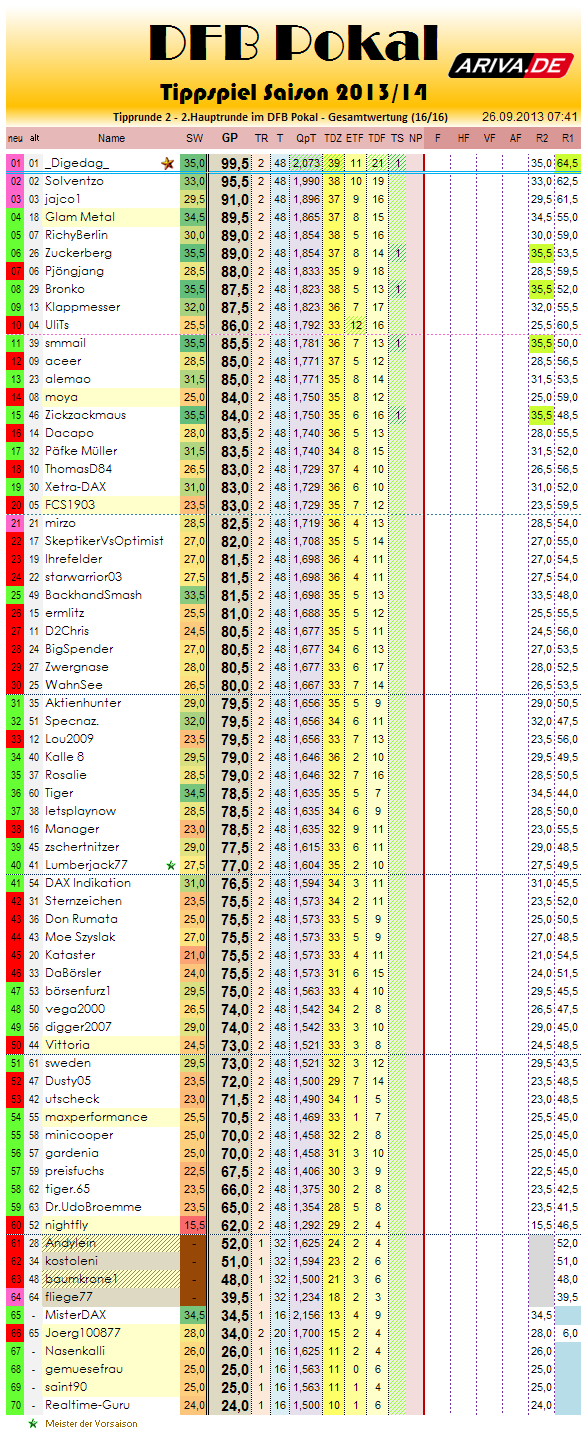Click the date 26.09.2013 07:41
The image size is (587, 1433).
[528, 117]
